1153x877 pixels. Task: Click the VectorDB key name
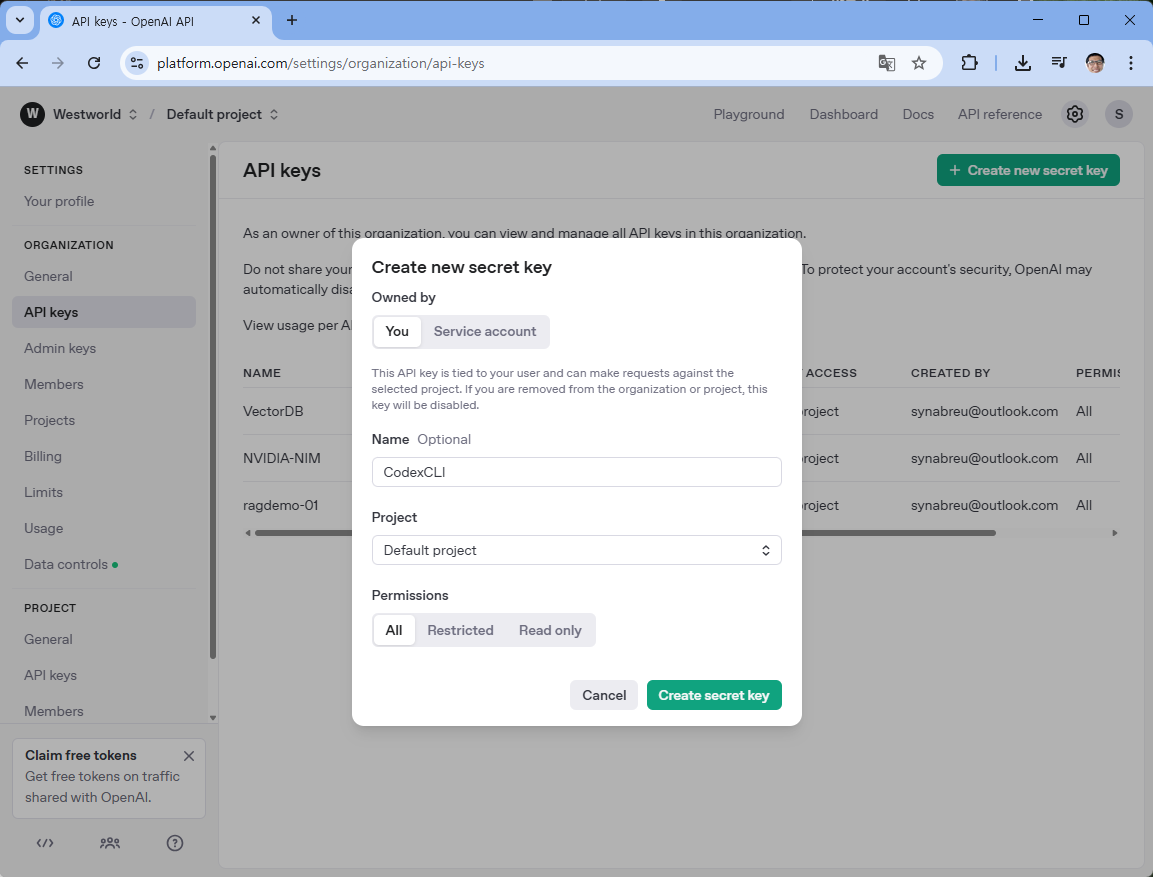click(x=273, y=411)
